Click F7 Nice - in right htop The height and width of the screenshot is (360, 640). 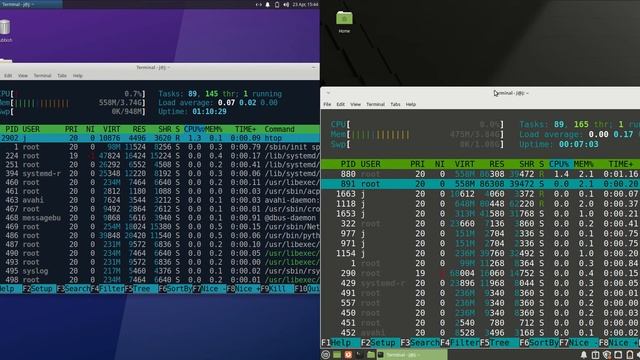(578, 343)
